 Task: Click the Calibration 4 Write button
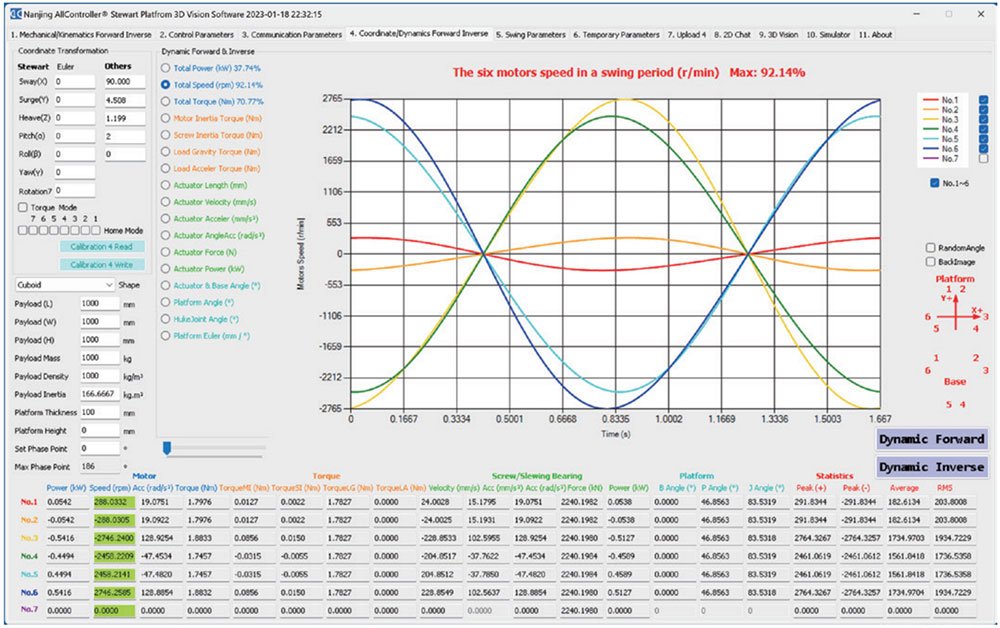coord(102,264)
